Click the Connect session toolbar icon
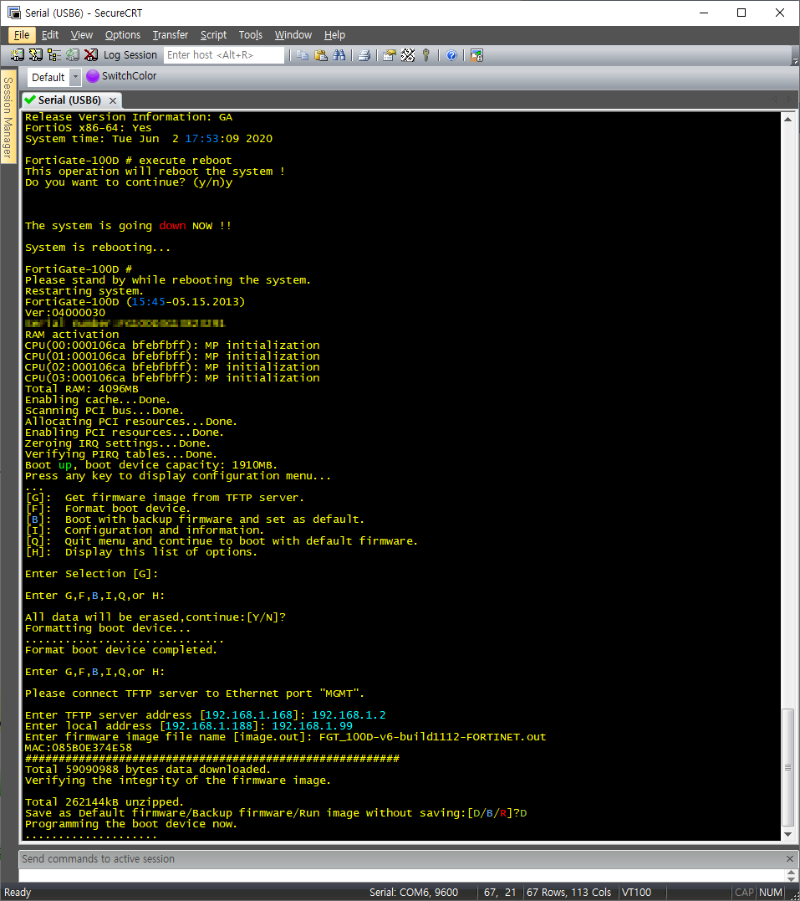 (x=17, y=55)
